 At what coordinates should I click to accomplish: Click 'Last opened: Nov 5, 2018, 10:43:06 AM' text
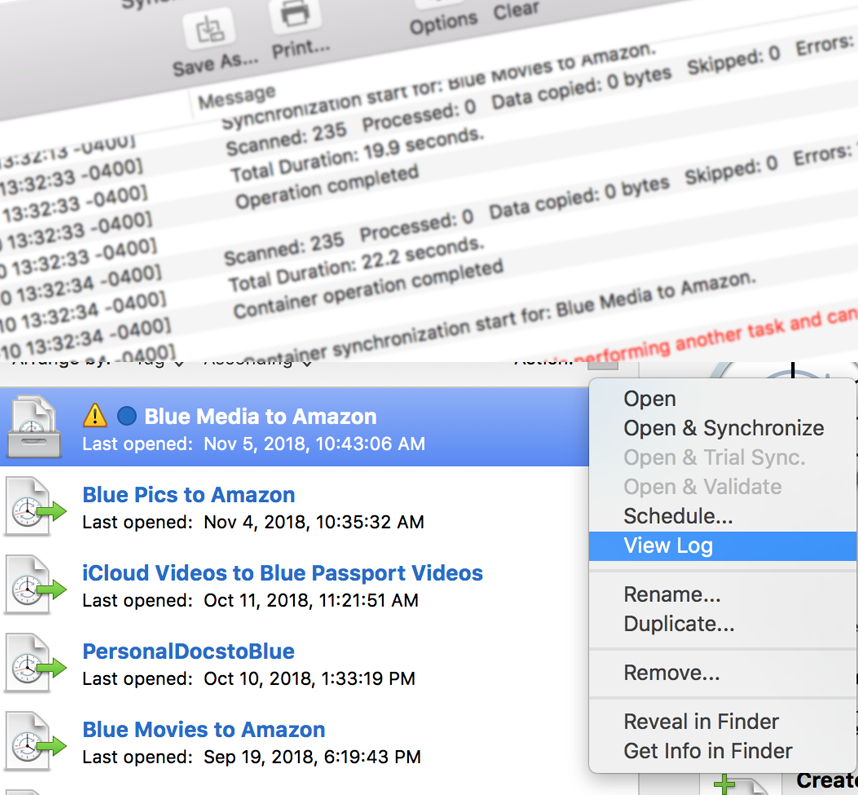253,443
